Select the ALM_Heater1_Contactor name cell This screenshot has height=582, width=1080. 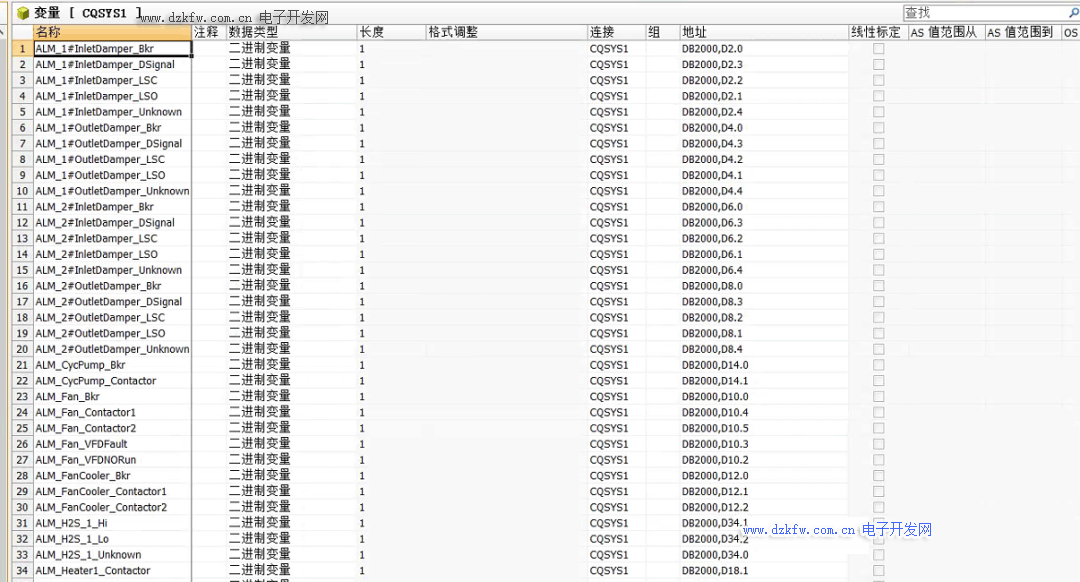pyautogui.click(x=112, y=571)
